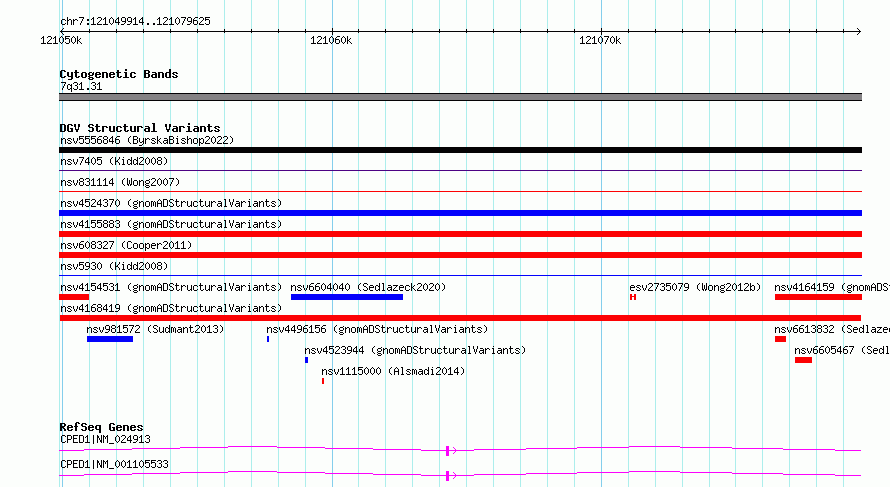Viewport: 890px width, 487px height.
Task: Click the gray 7q31.31 cytogenetic band bar
Action: point(460,97)
